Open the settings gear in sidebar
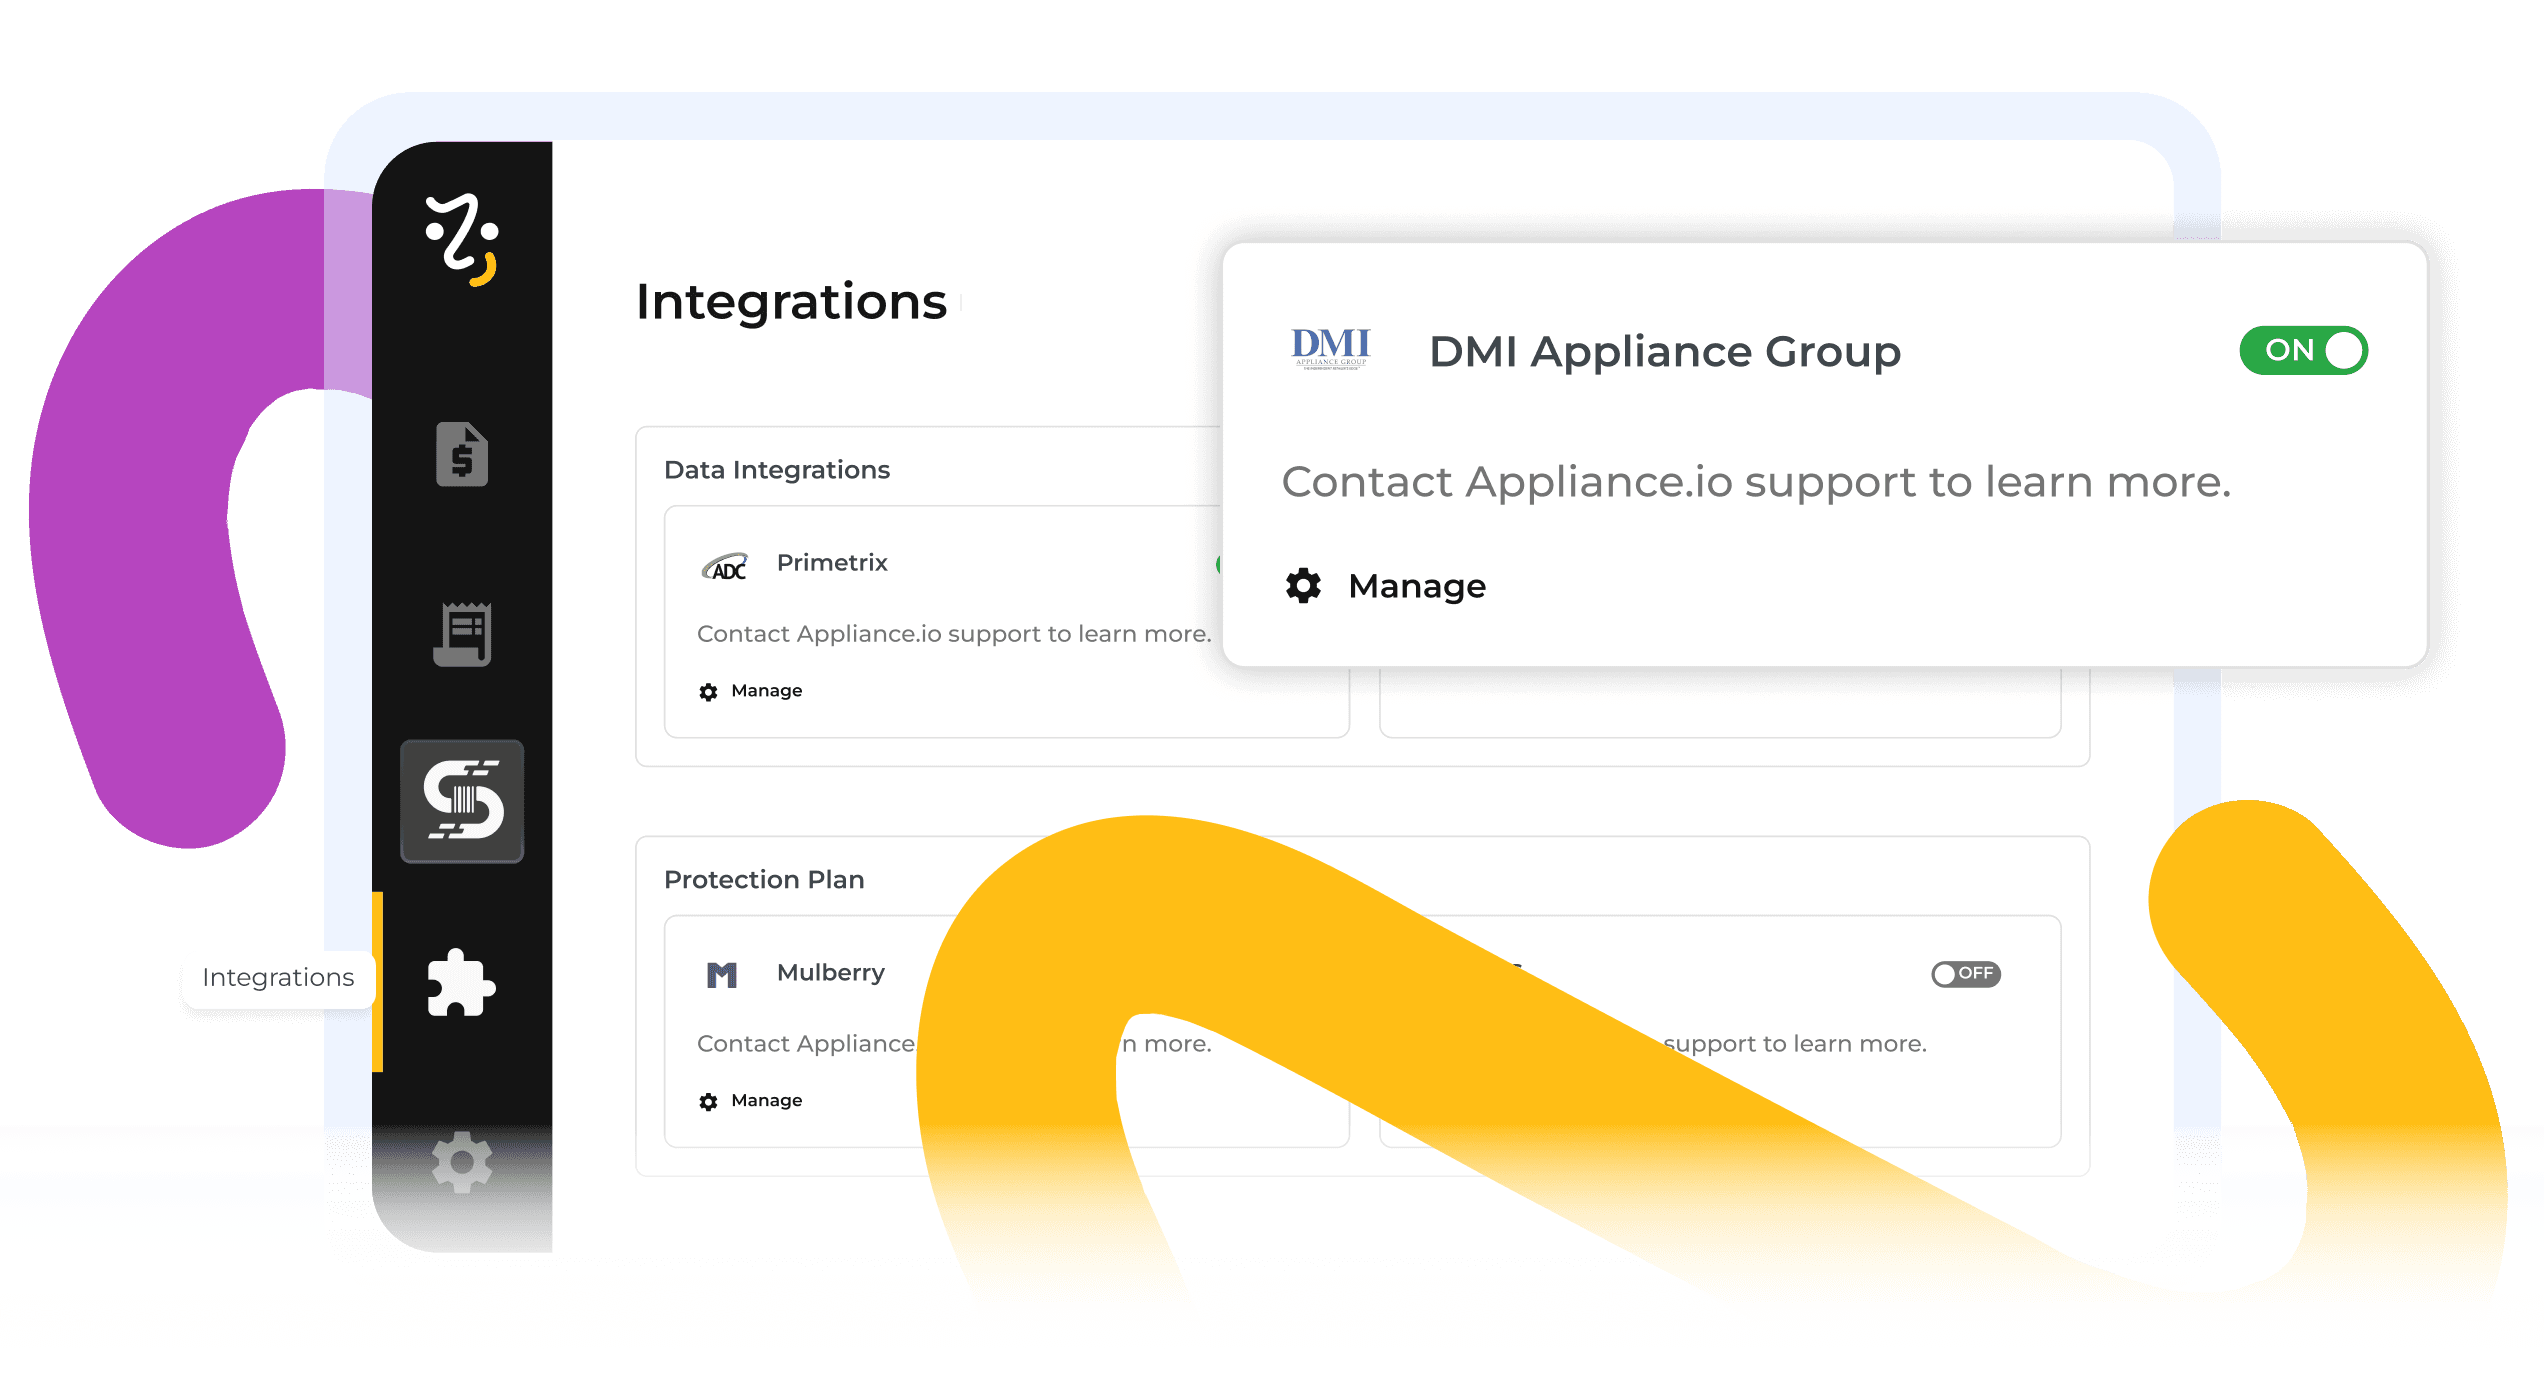2544x1392 pixels. [462, 1161]
